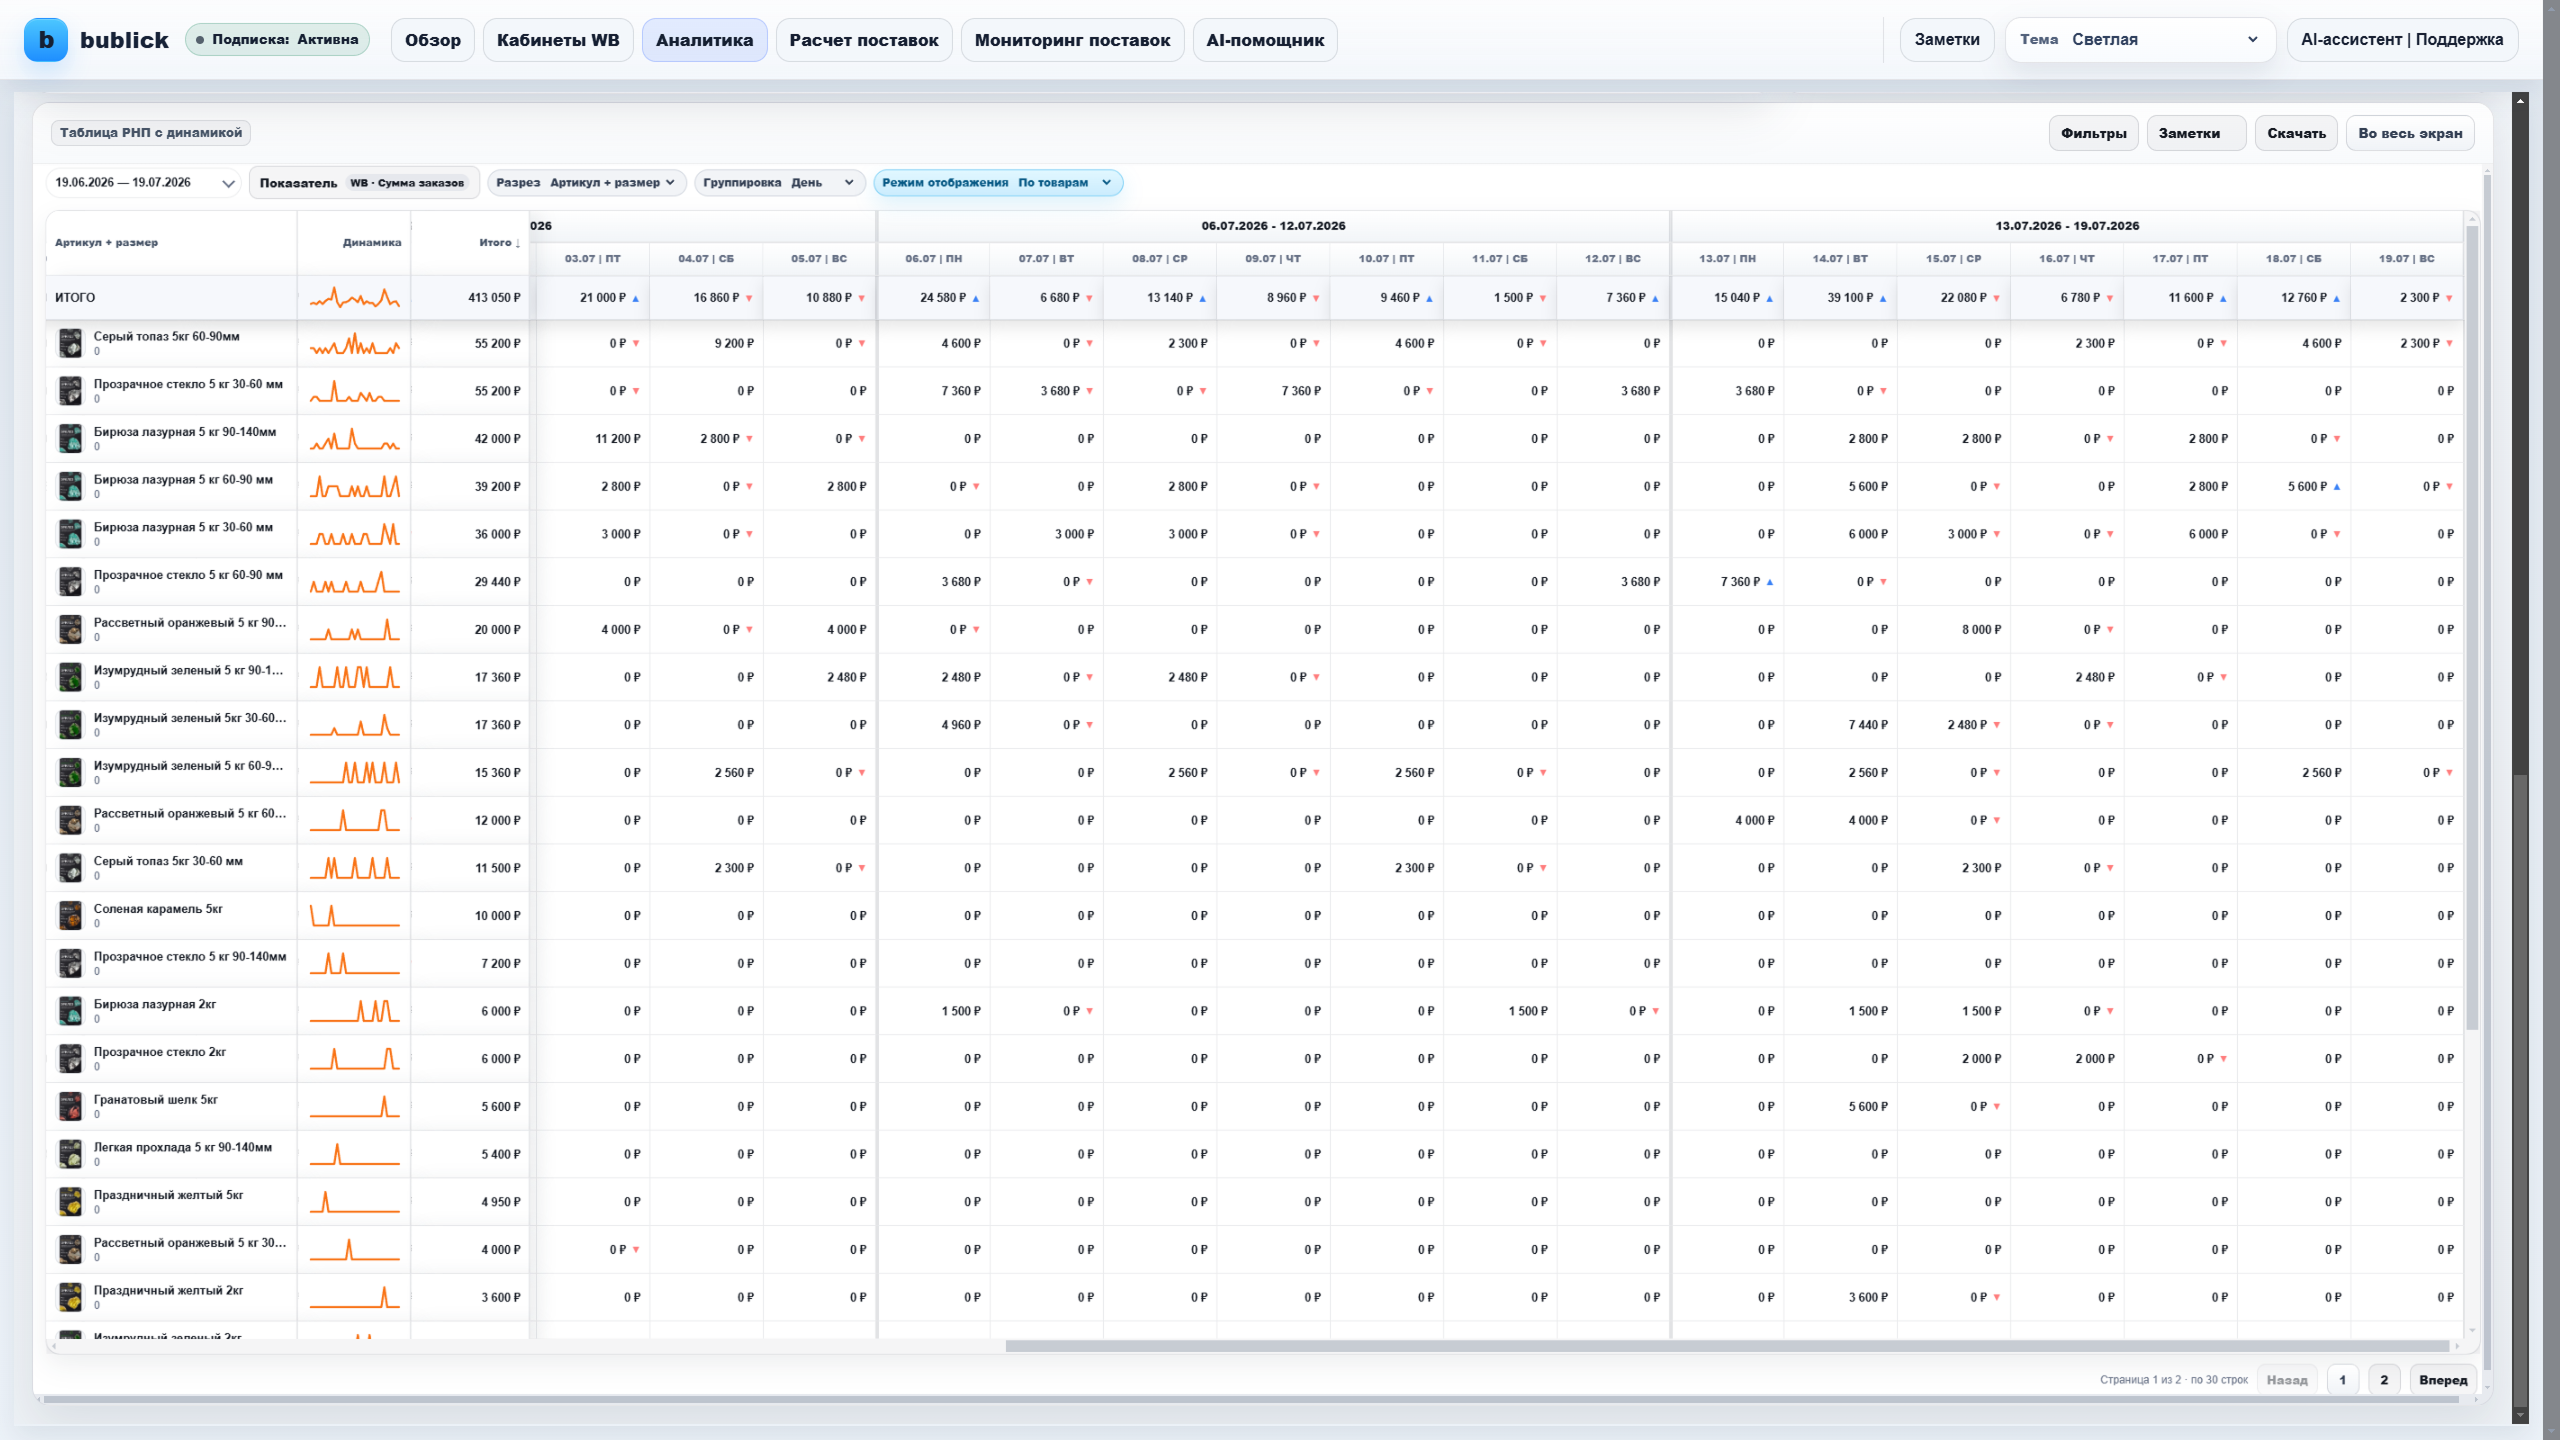The image size is (2560, 1440).
Task: Expand the Режим отображения По товарам selector
Action: coord(997,183)
